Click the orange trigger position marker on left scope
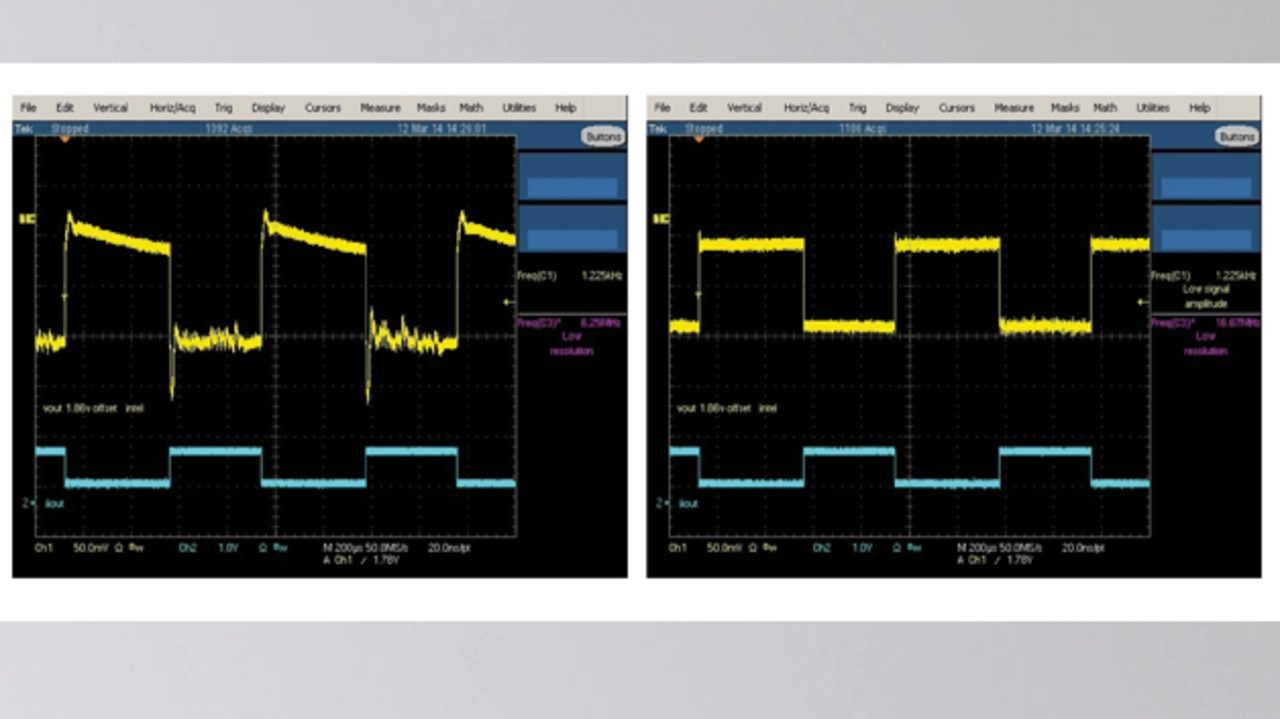Screen dimensions: 1280x719 point(65,139)
